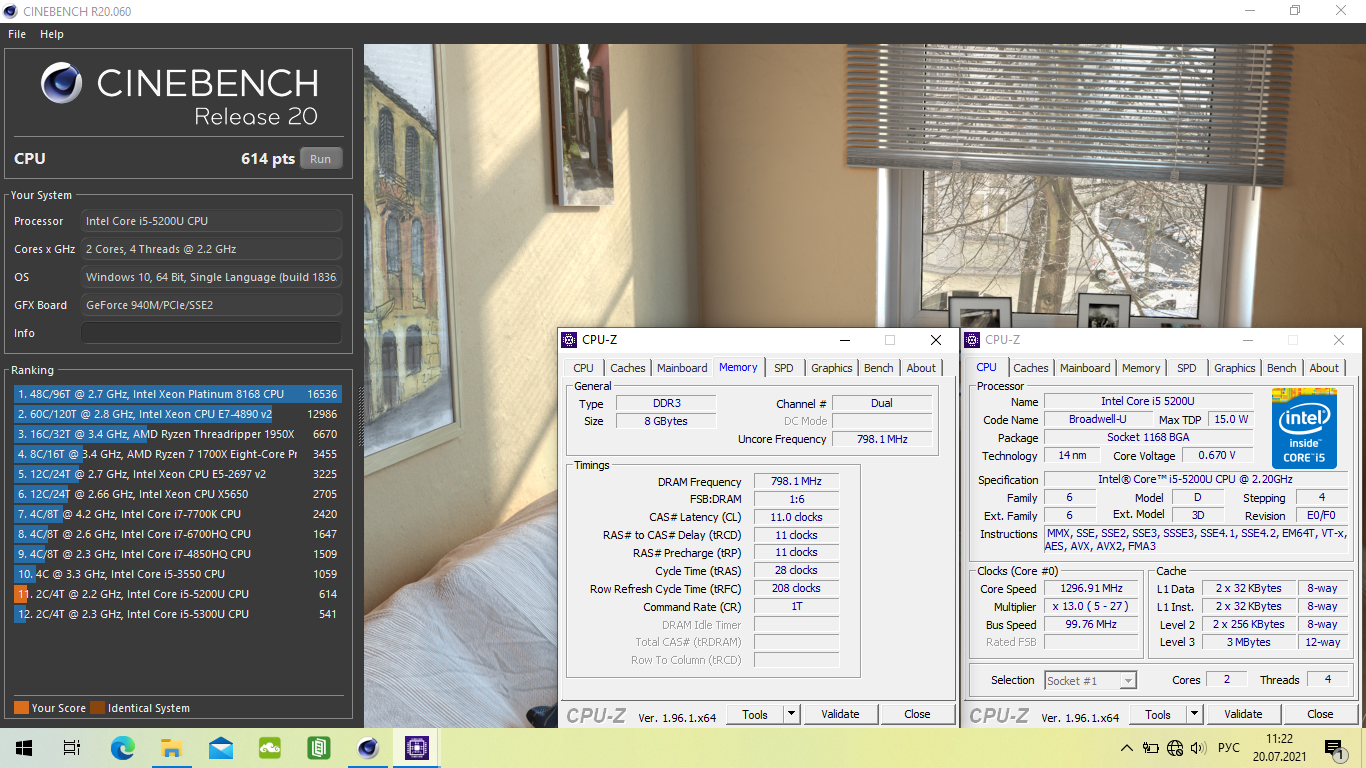Select Core i7-4850HQ ranking row

tap(178, 554)
